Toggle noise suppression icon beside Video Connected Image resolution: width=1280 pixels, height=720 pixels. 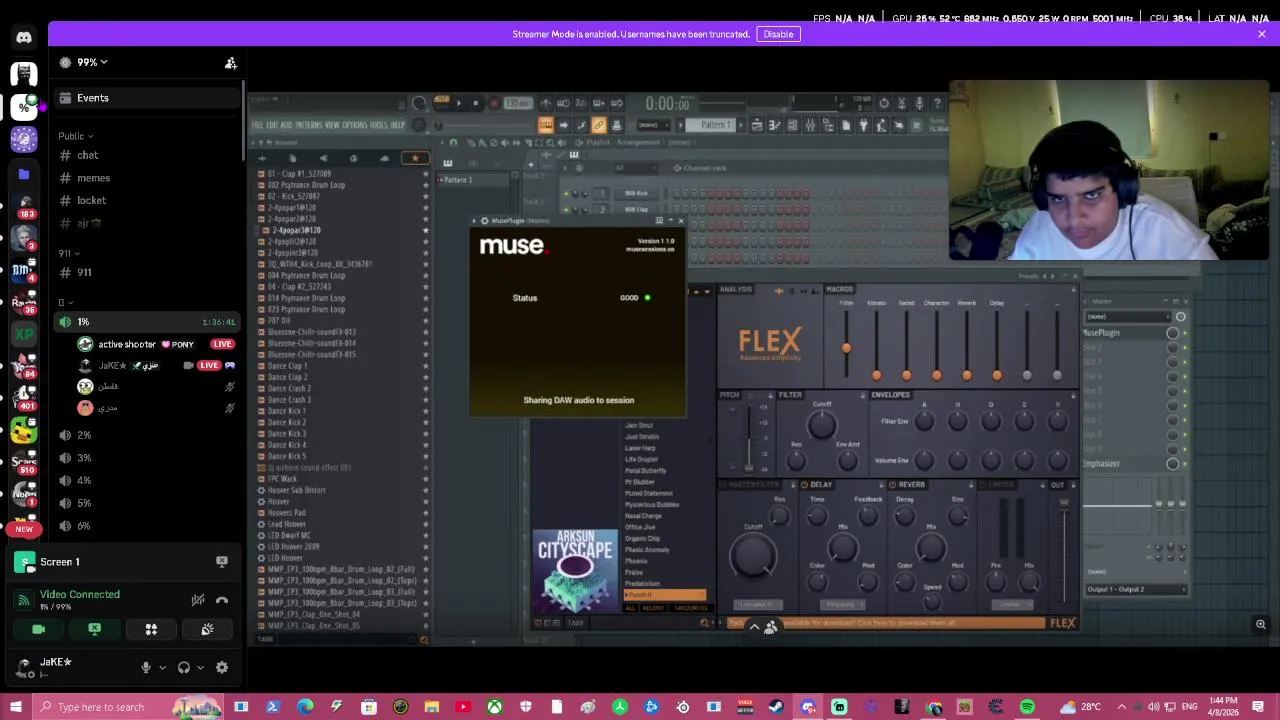click(x=198, y=600)
